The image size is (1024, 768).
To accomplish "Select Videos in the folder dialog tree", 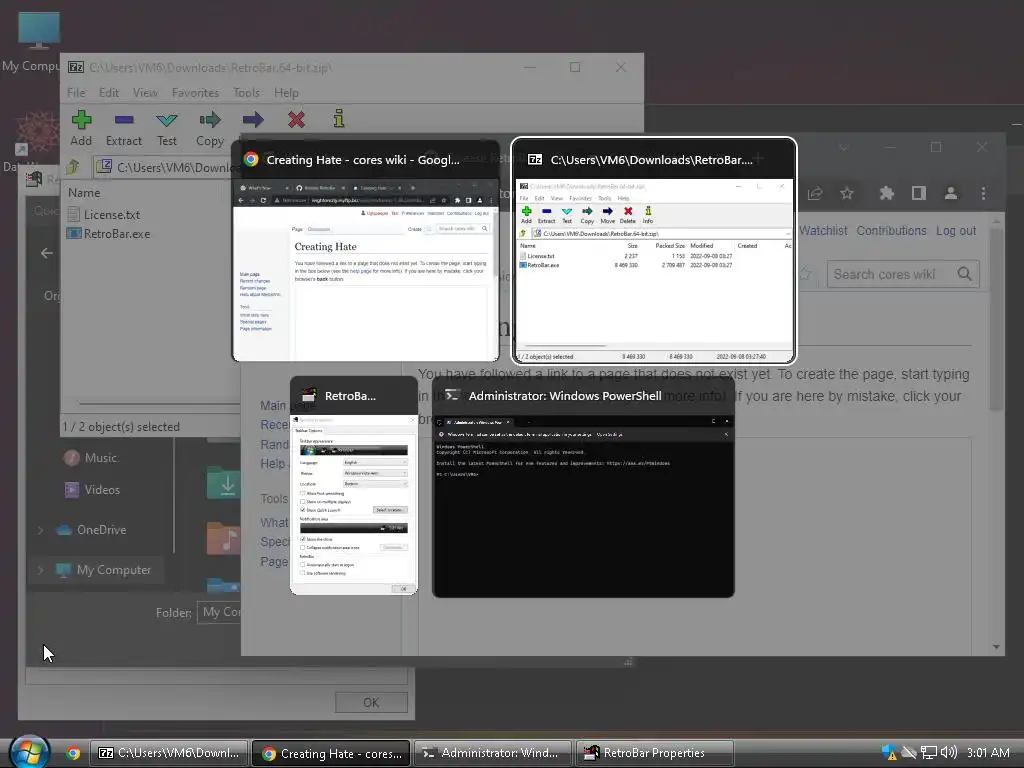I will pos(92,490).
